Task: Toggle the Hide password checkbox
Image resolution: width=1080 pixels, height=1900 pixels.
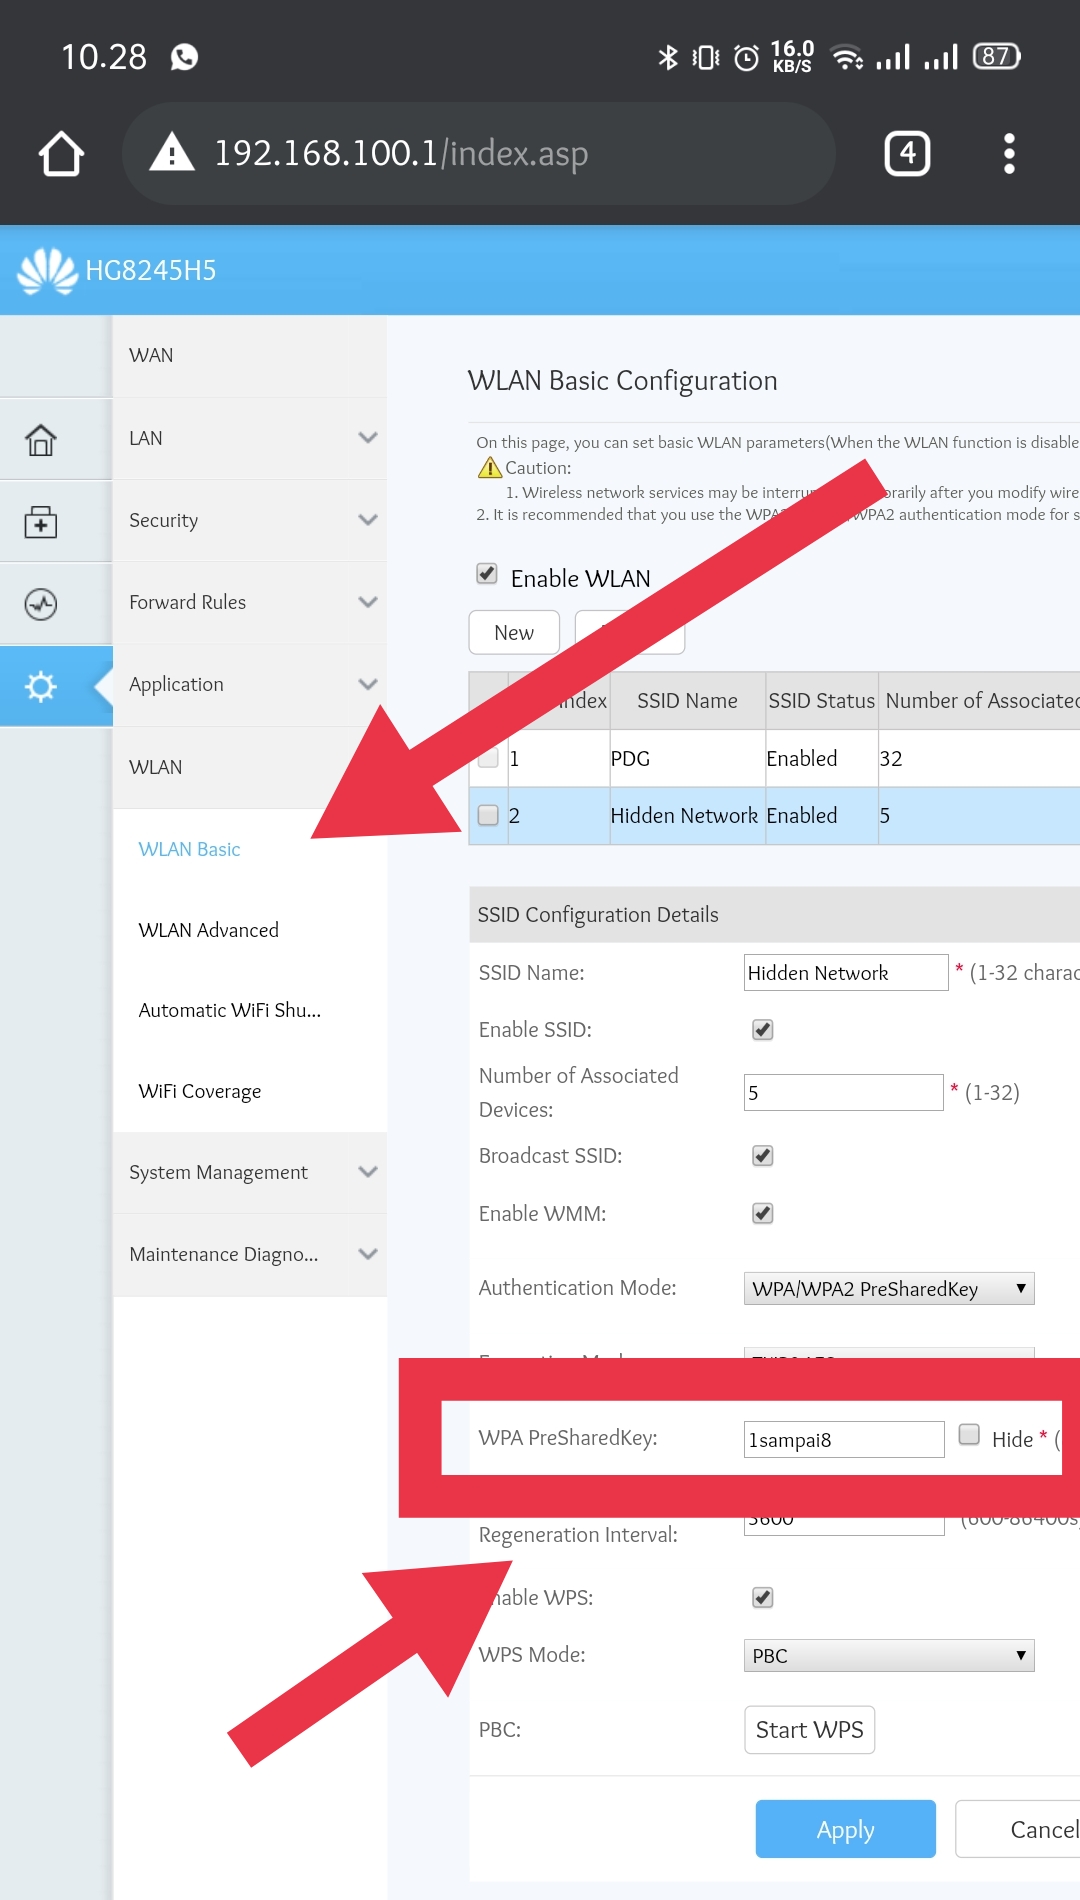Action: [x=969, y=1434]
